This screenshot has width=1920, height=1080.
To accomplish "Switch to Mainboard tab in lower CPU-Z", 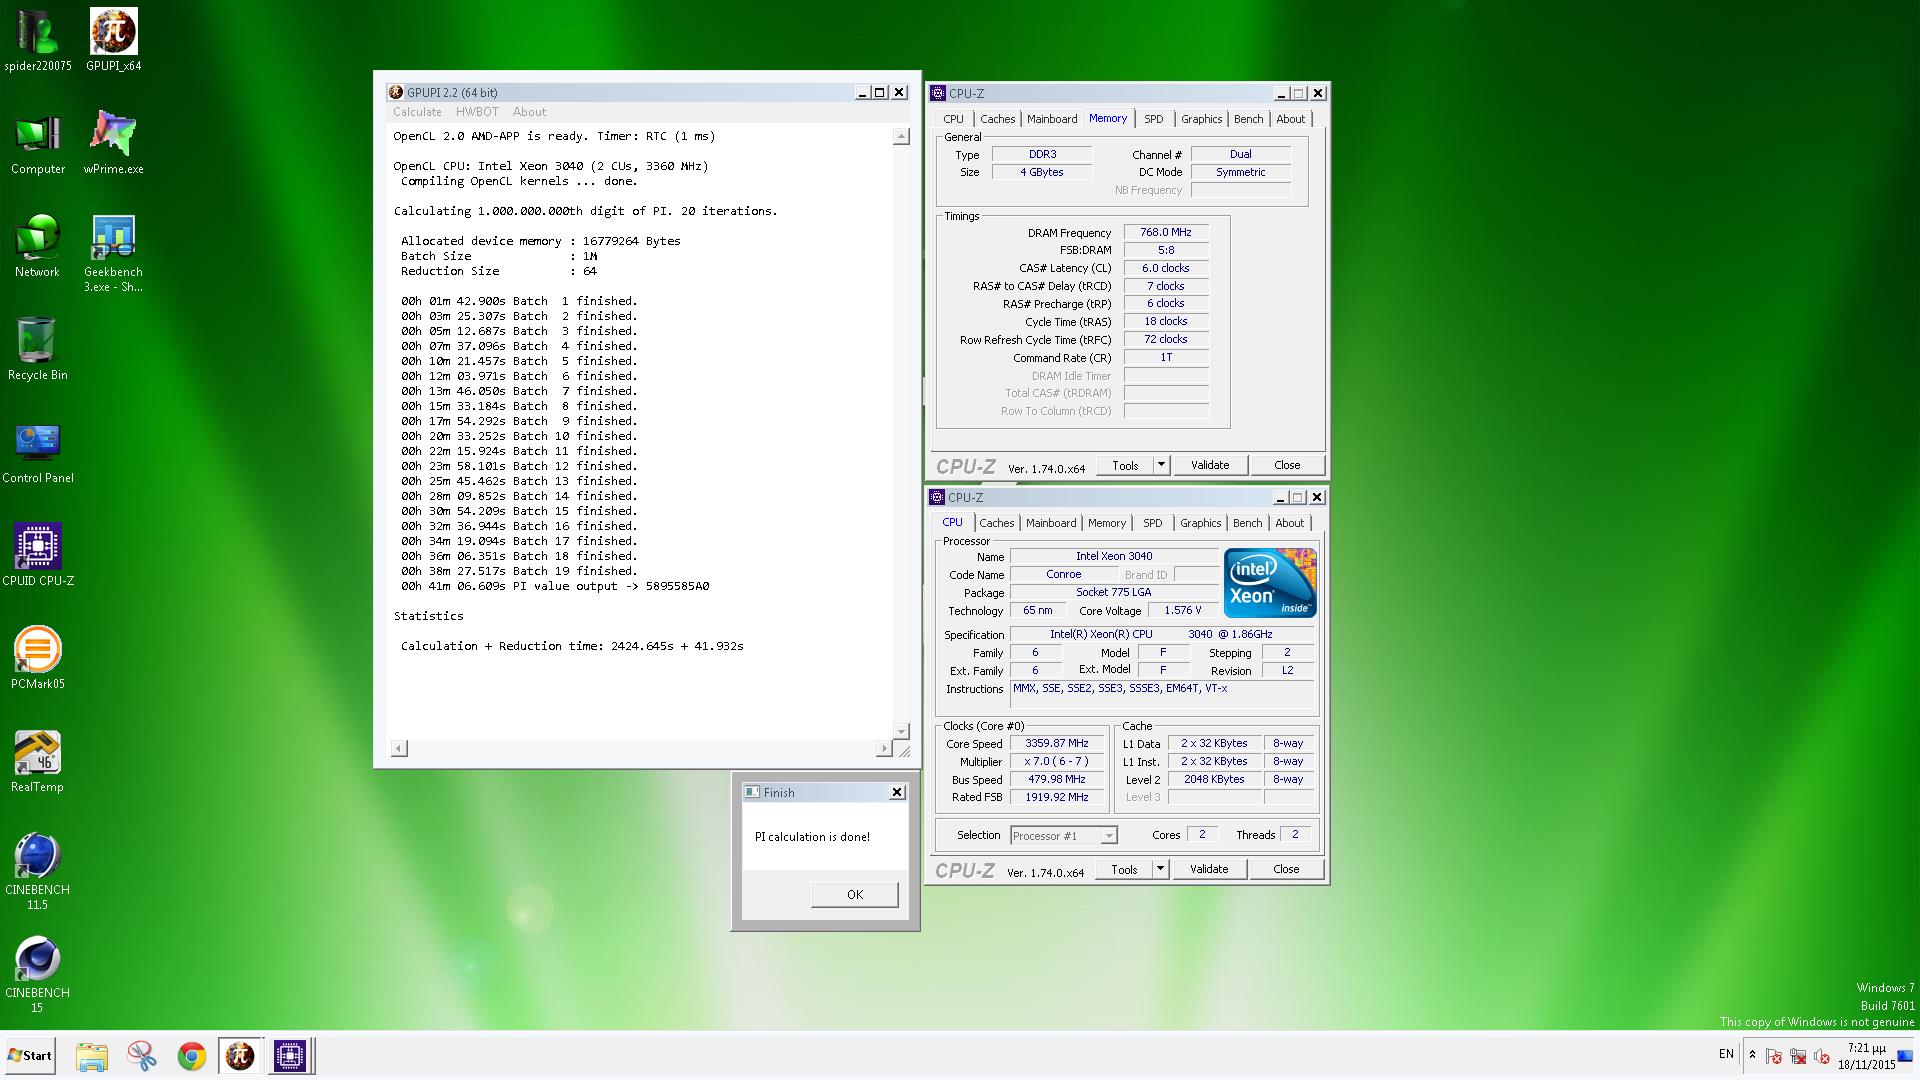I will coord(1051,523).
